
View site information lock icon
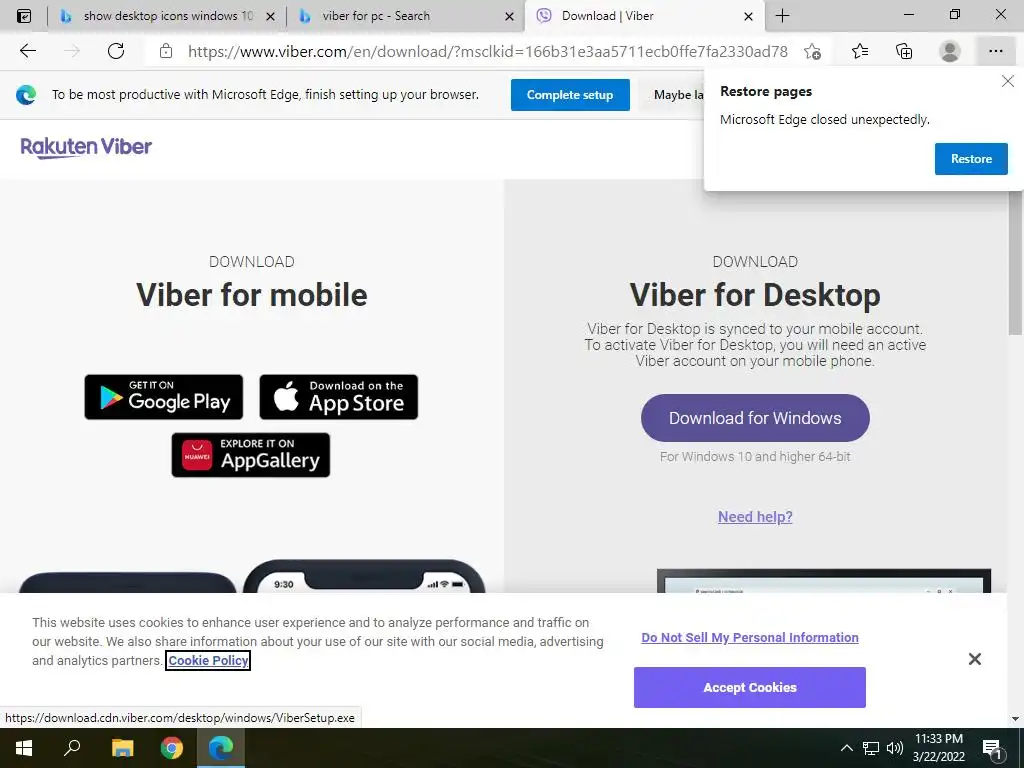pyautogui.click(x=166, y=51)
